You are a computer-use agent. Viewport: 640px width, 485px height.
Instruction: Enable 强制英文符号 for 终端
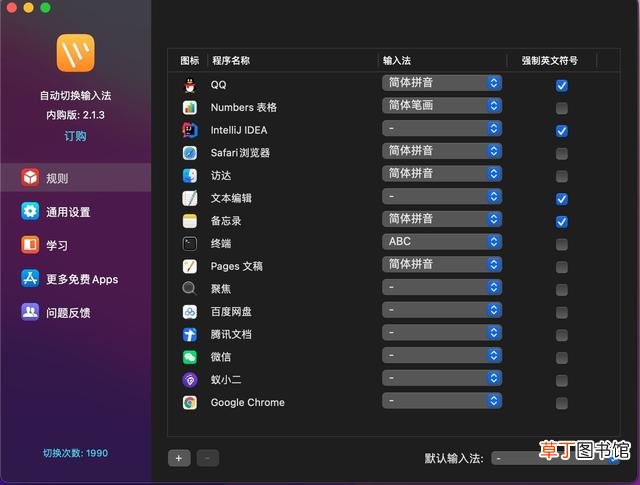click(562, 244)
